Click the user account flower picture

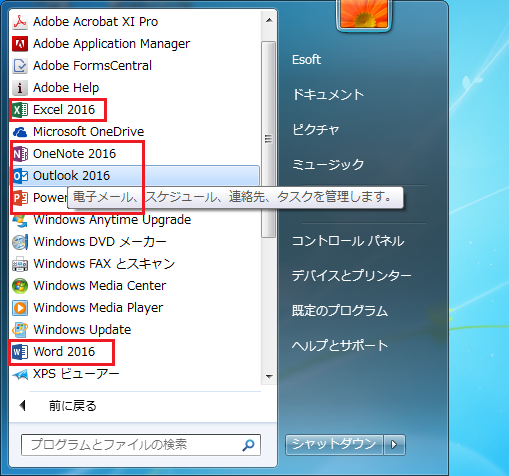click(364, 15)
